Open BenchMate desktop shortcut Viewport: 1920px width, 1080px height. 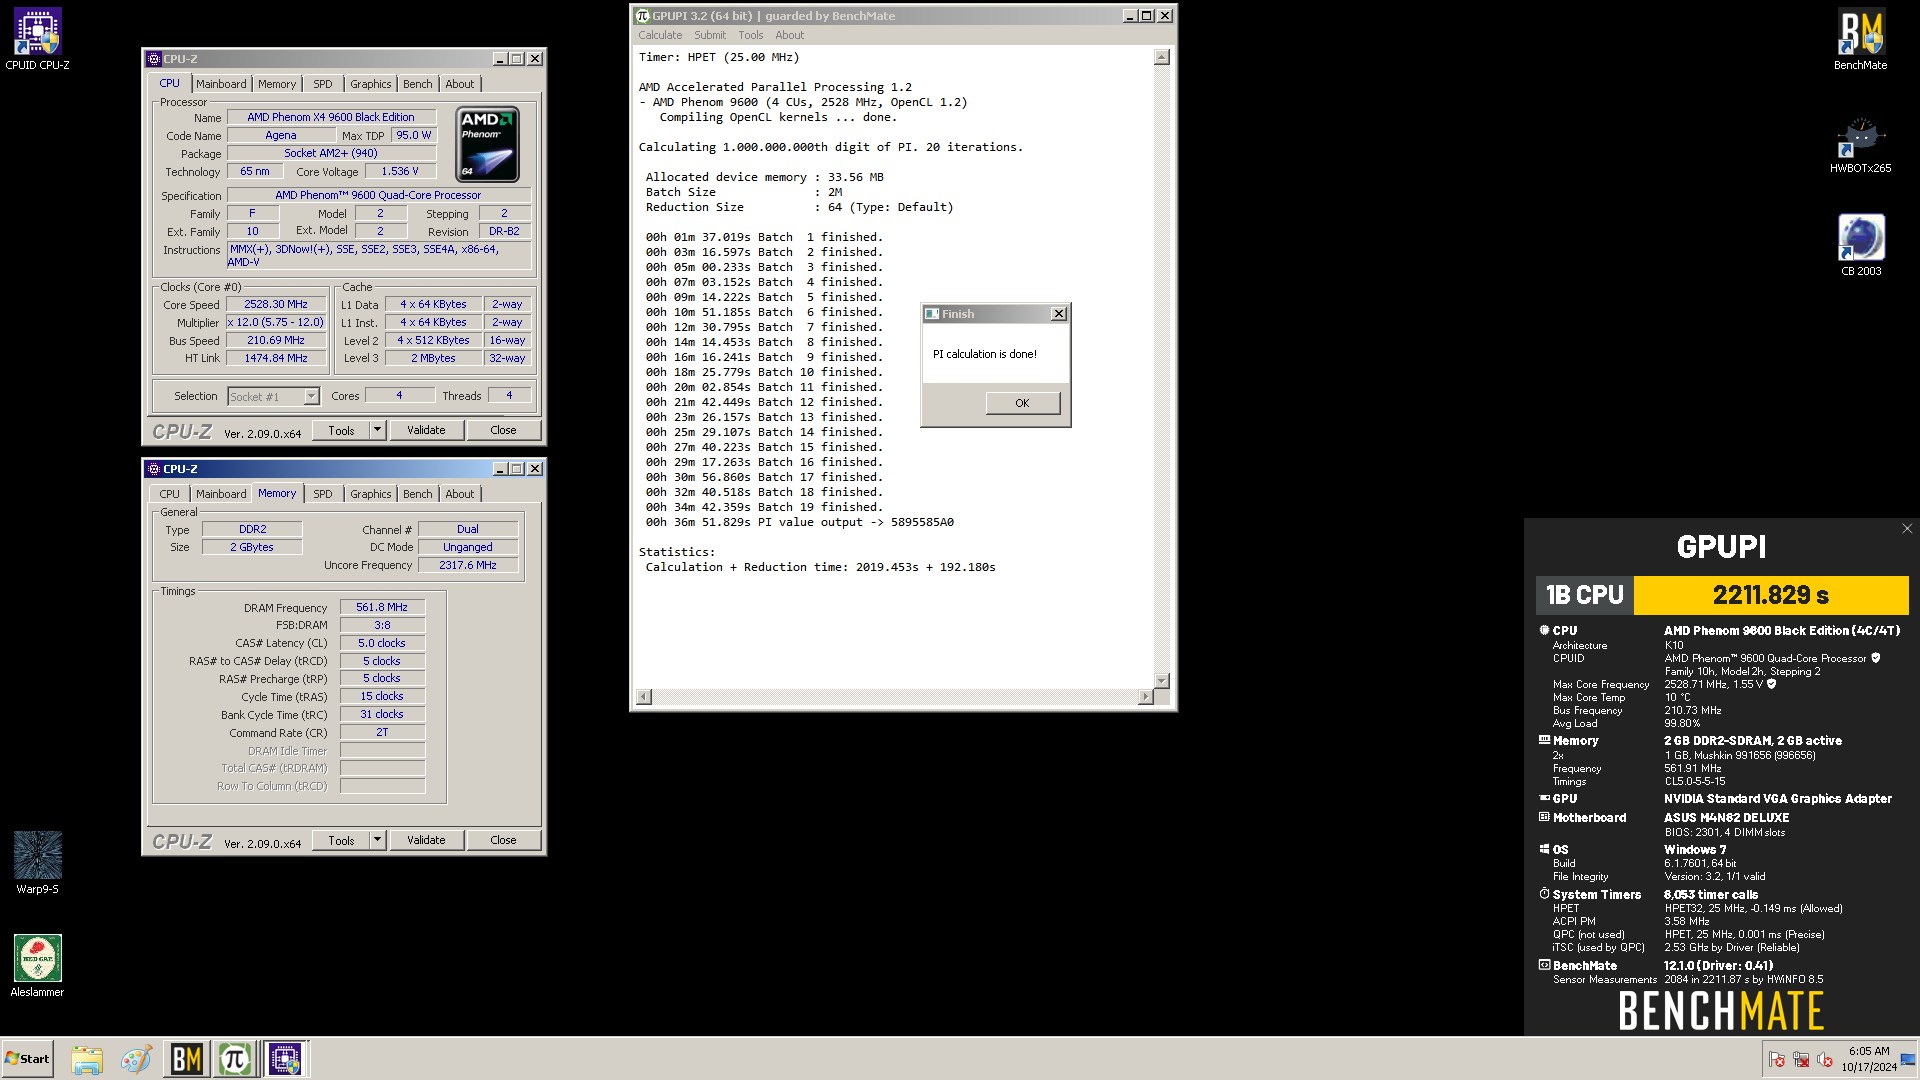(1860, 40)
